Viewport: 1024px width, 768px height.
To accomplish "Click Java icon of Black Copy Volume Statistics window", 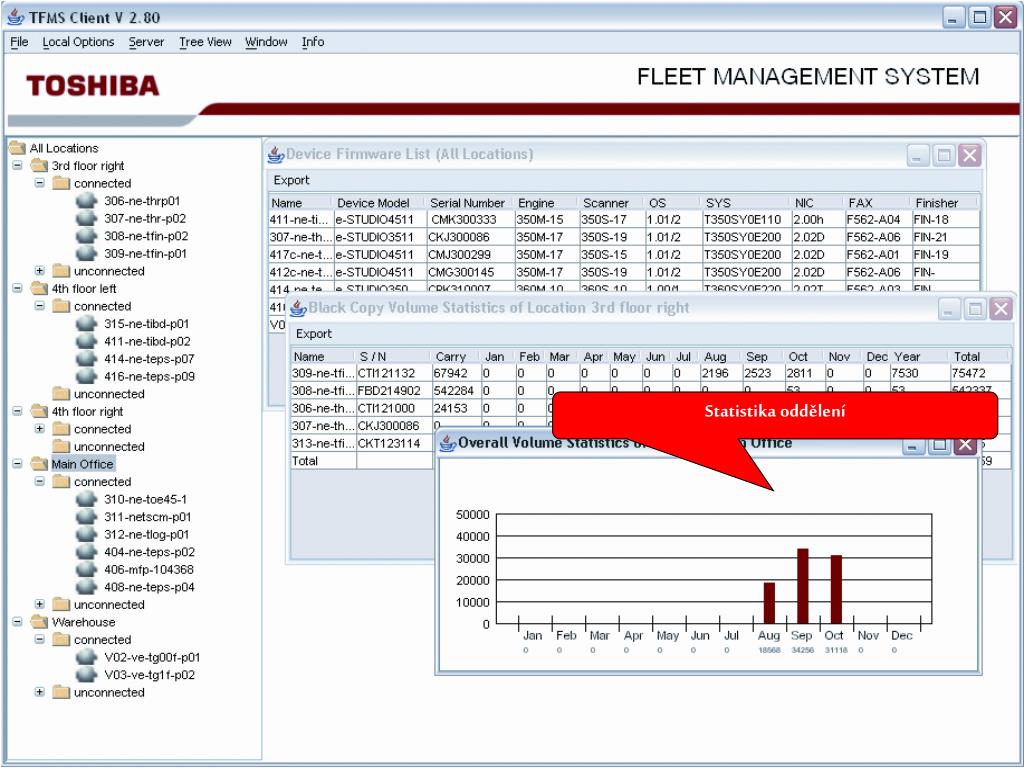I will pyautogui.click(x=298, y=308).
